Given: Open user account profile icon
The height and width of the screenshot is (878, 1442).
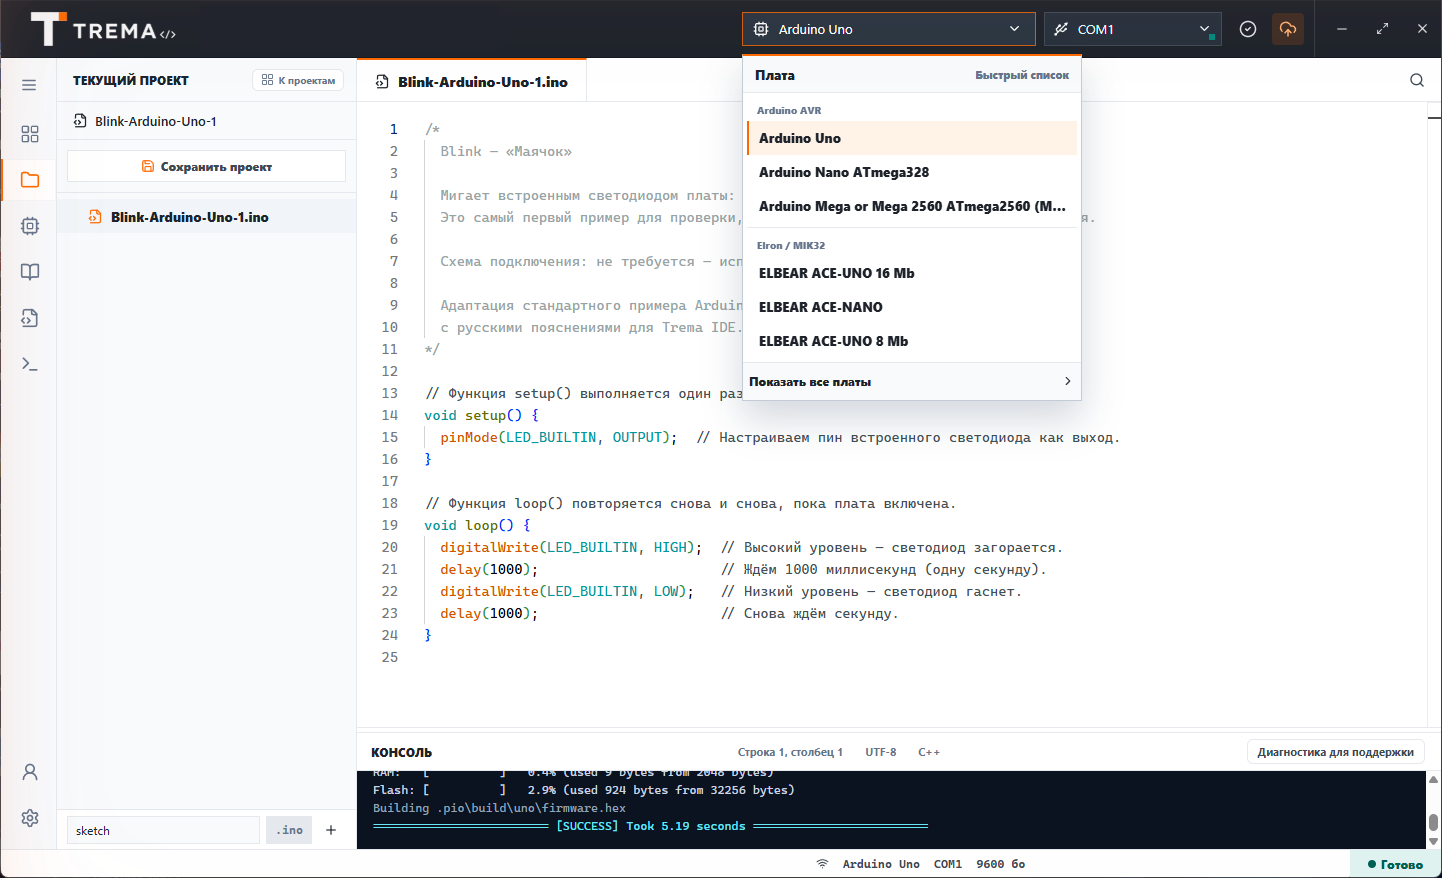Looking at the screenshot, I should [30, 772].
